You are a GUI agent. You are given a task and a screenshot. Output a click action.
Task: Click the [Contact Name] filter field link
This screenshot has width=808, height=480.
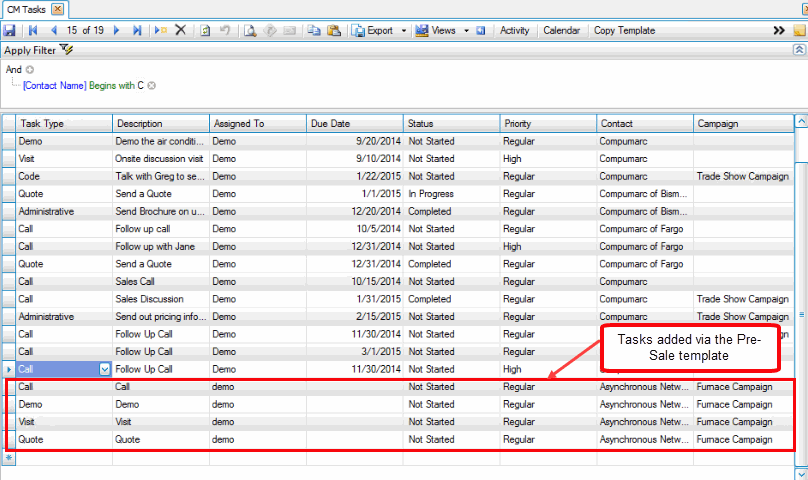[54, 85]
